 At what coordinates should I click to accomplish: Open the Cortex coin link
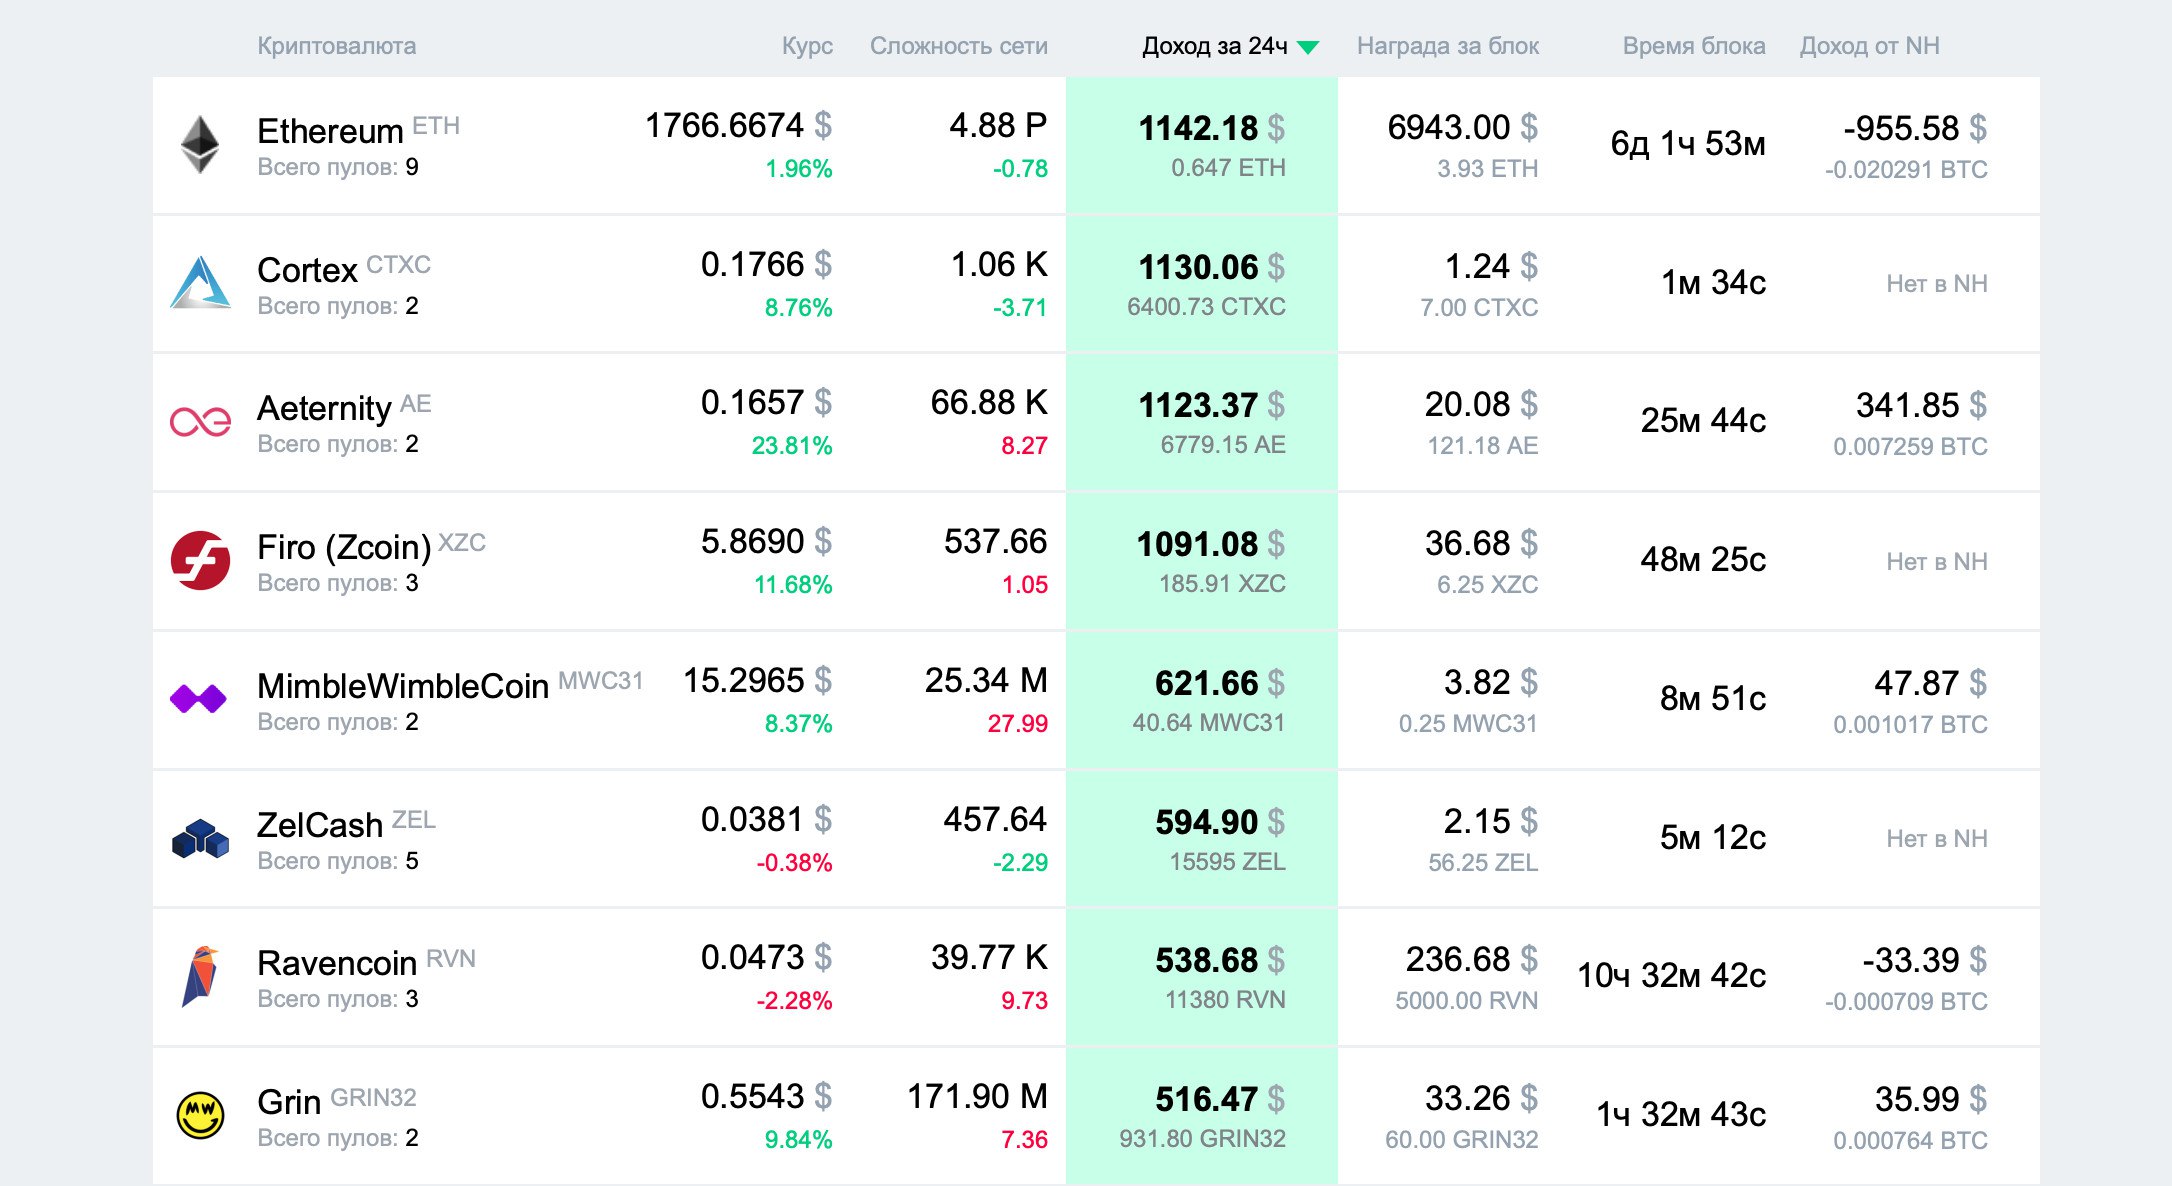click(307, 269)
